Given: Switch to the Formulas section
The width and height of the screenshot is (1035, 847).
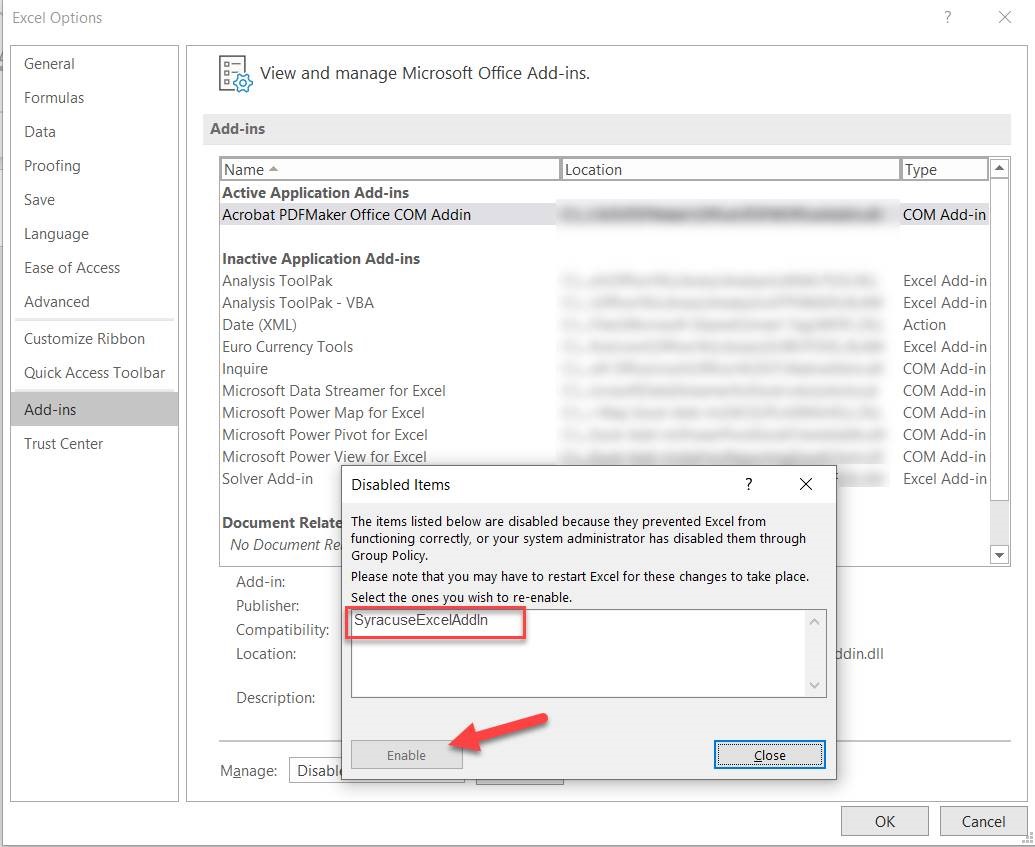Looking at the screenshot, I should [54, 97].
